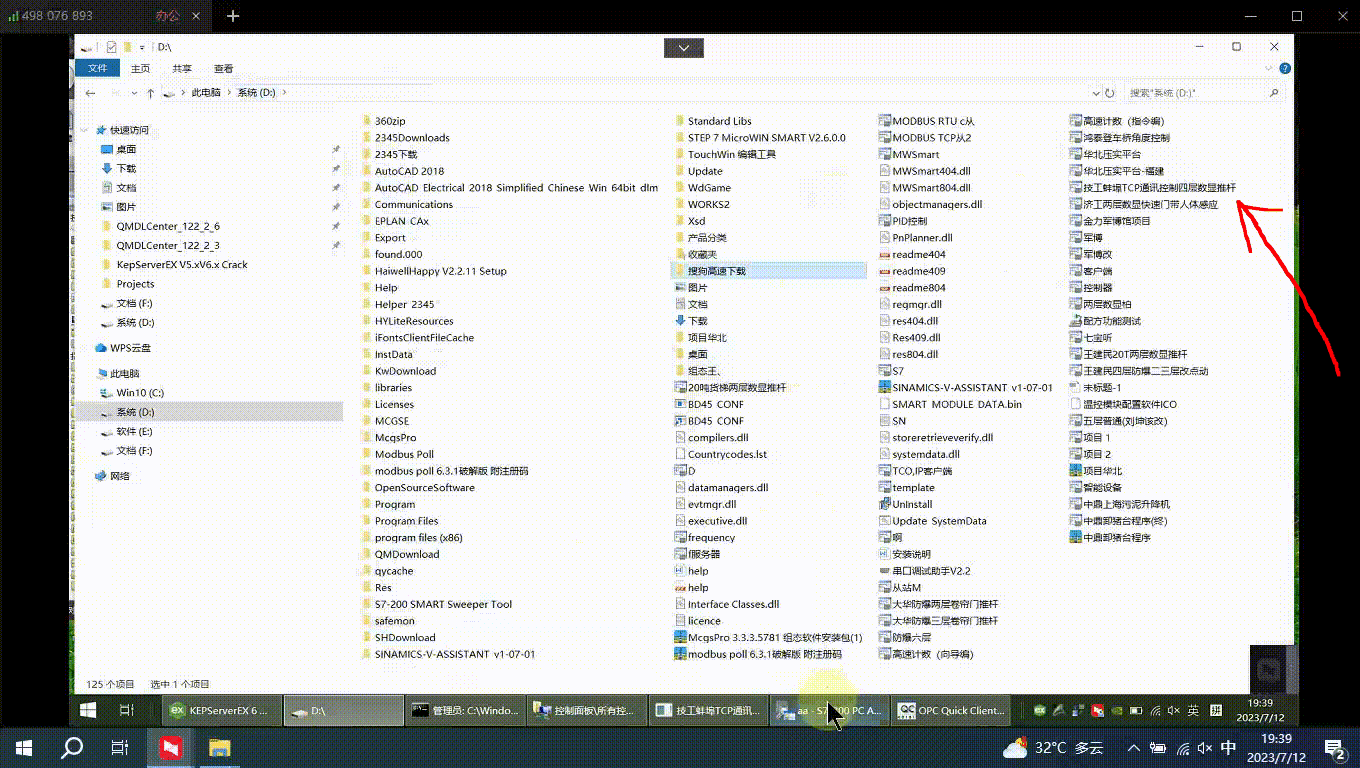1360x768 pixels.
Task: Open 管理员: C:\Windo... console in remote taskbar
Action: [466, 710]
